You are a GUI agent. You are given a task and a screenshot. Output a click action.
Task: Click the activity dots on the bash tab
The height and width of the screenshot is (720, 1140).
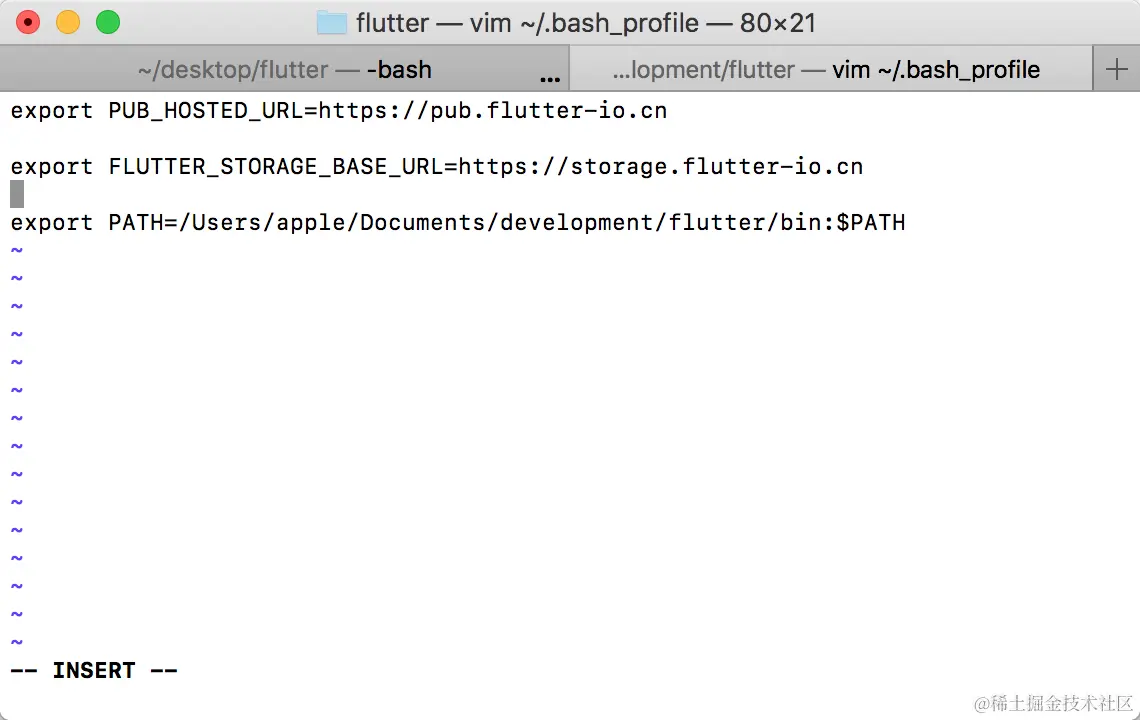pyautogui.click(x=550, y=77)
